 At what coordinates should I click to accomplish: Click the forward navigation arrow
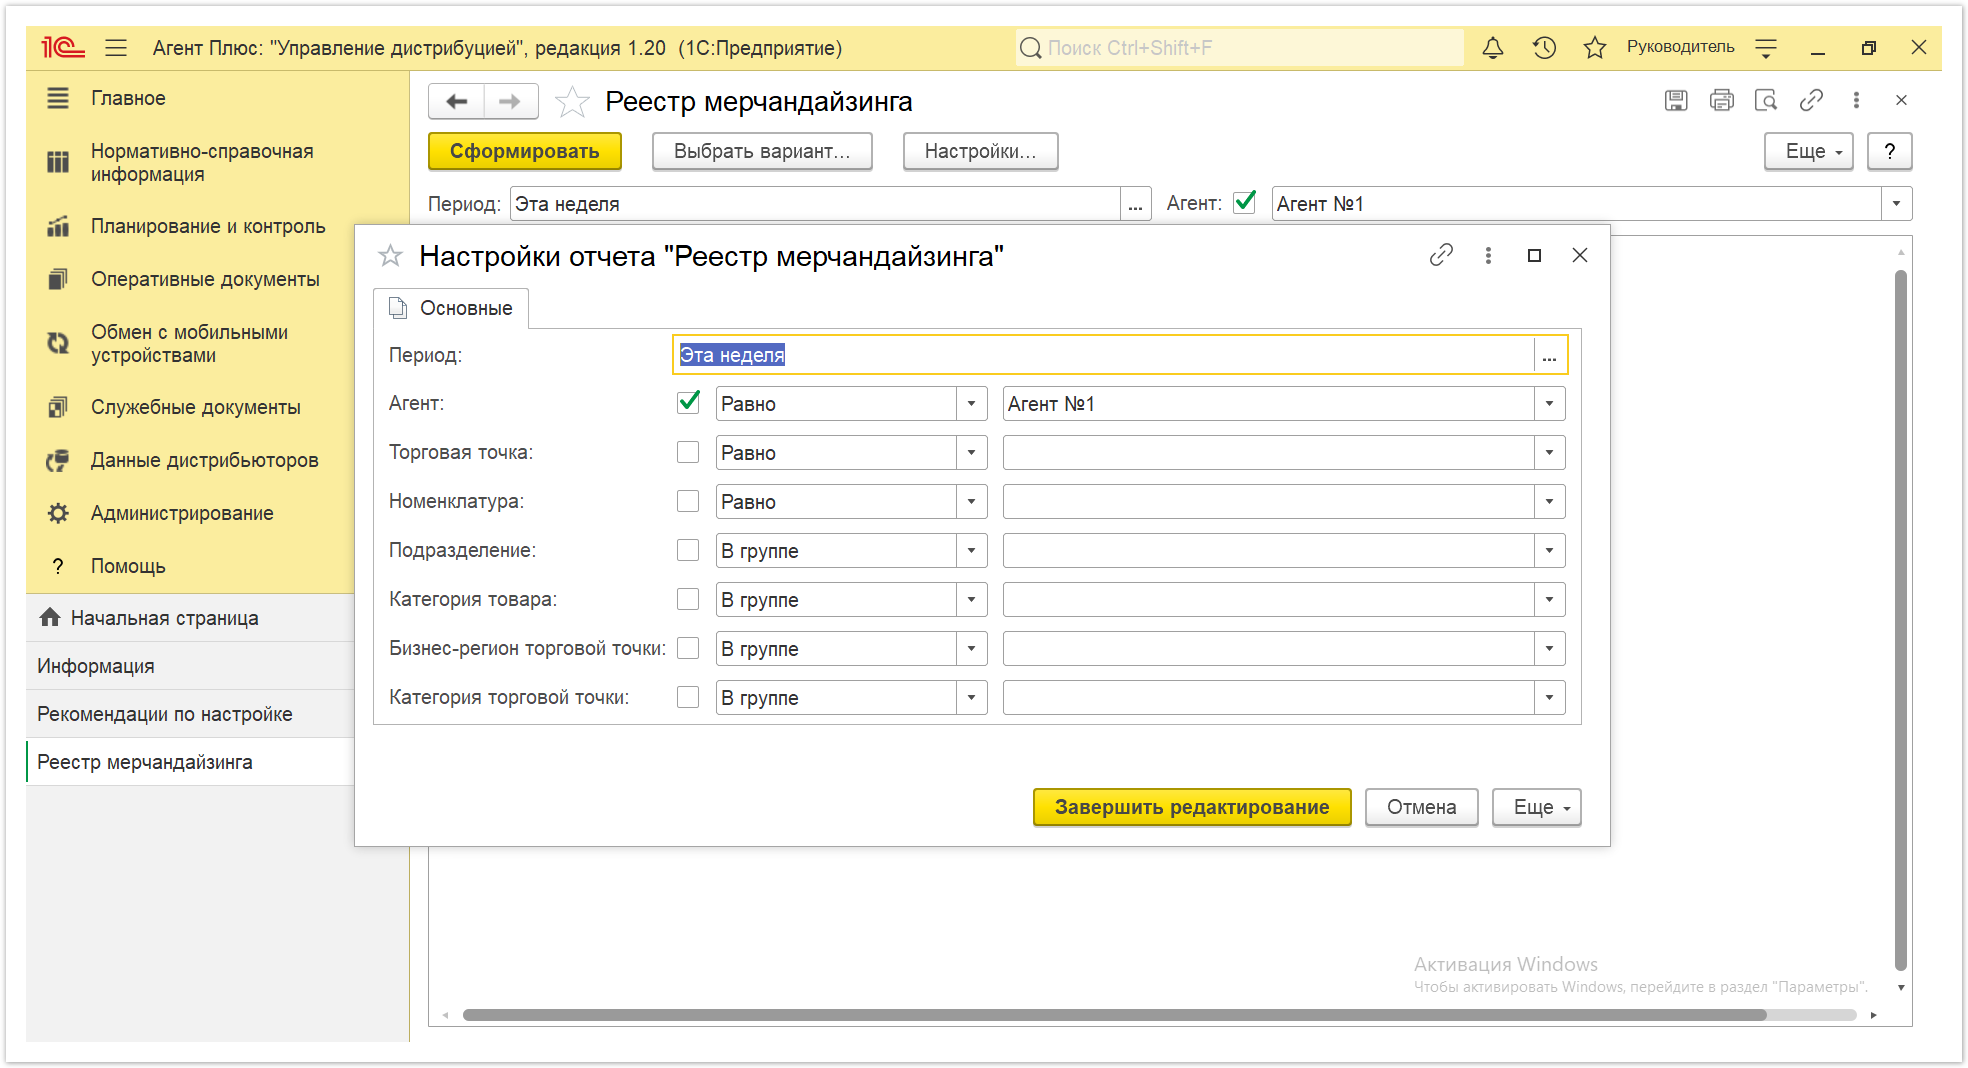pyautogui.click(x=510, y=101)
